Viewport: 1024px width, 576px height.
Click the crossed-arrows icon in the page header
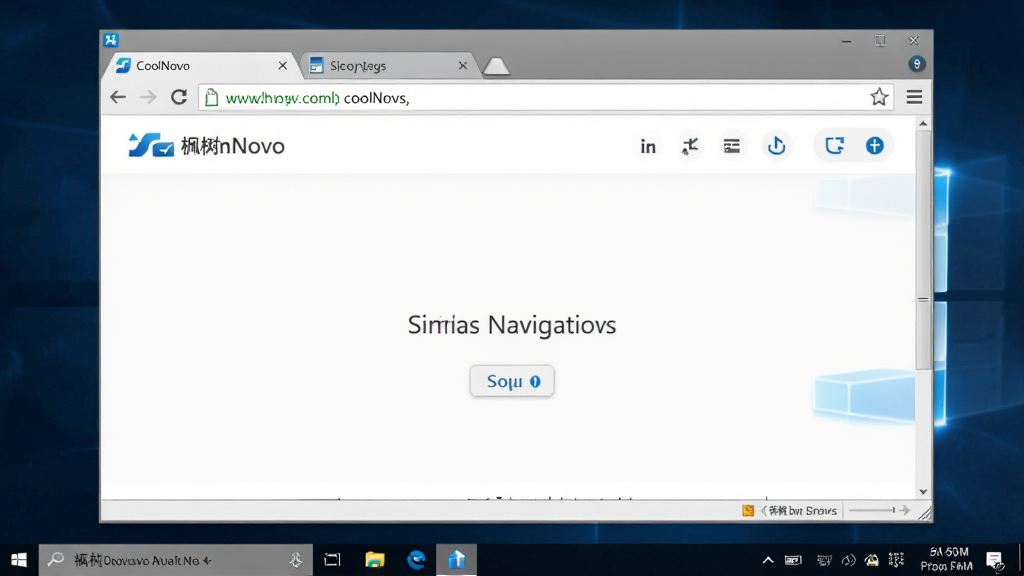pos(690,146)
